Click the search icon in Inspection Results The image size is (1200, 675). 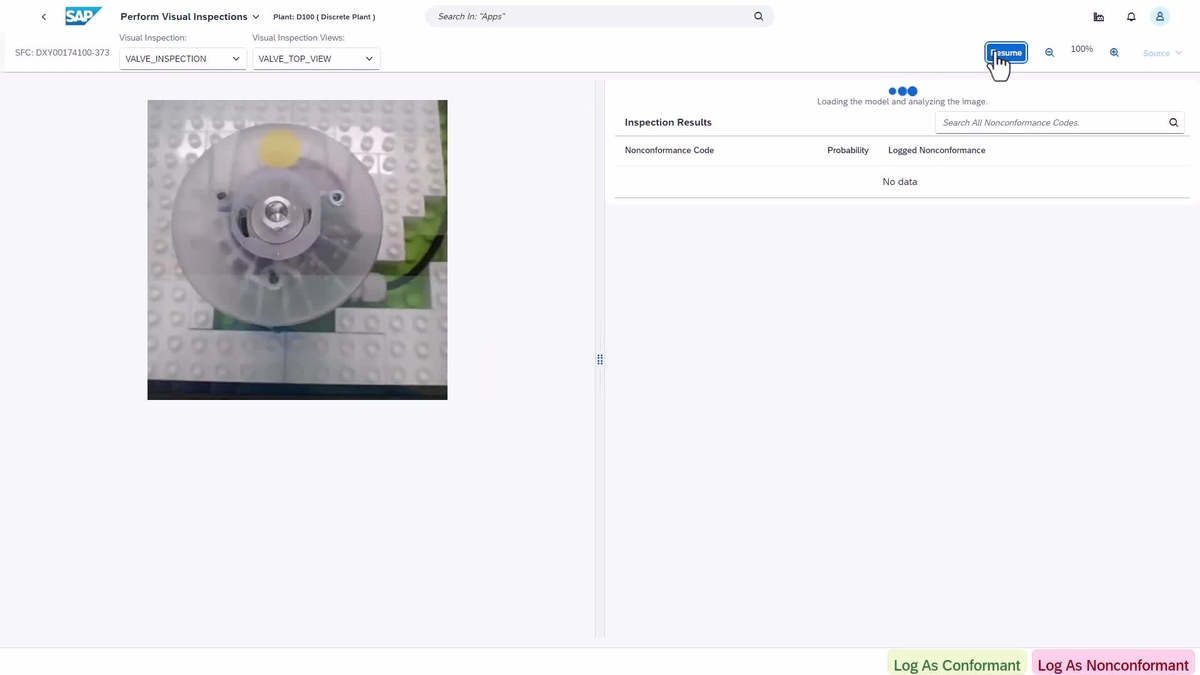(x=1172, y=122)
